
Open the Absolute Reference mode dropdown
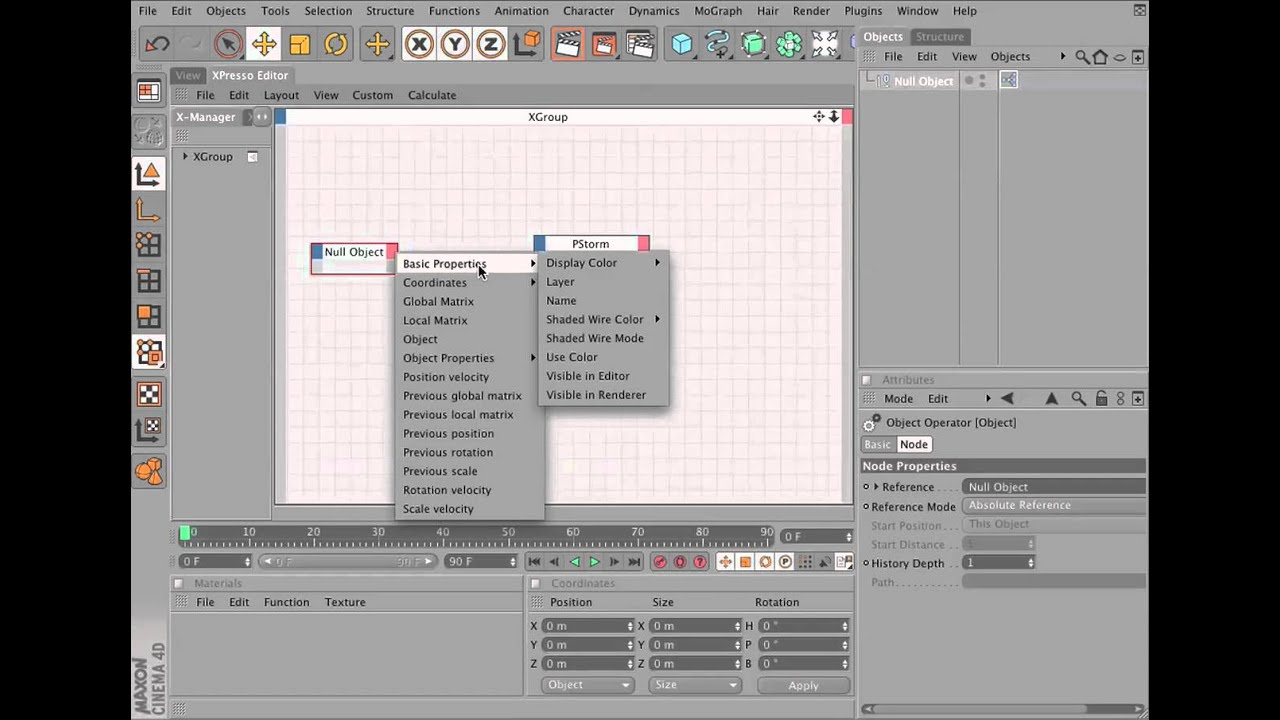pos(1054,505)
